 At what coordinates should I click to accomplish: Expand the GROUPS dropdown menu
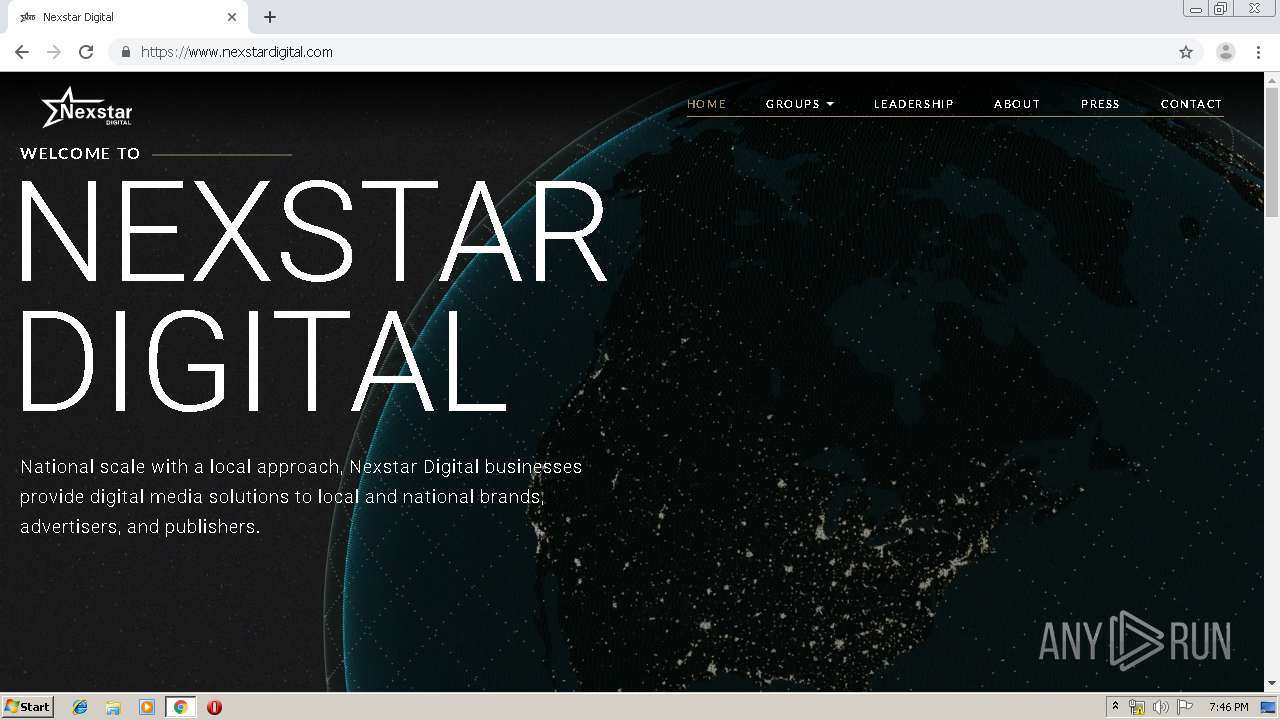coord(800,104)
